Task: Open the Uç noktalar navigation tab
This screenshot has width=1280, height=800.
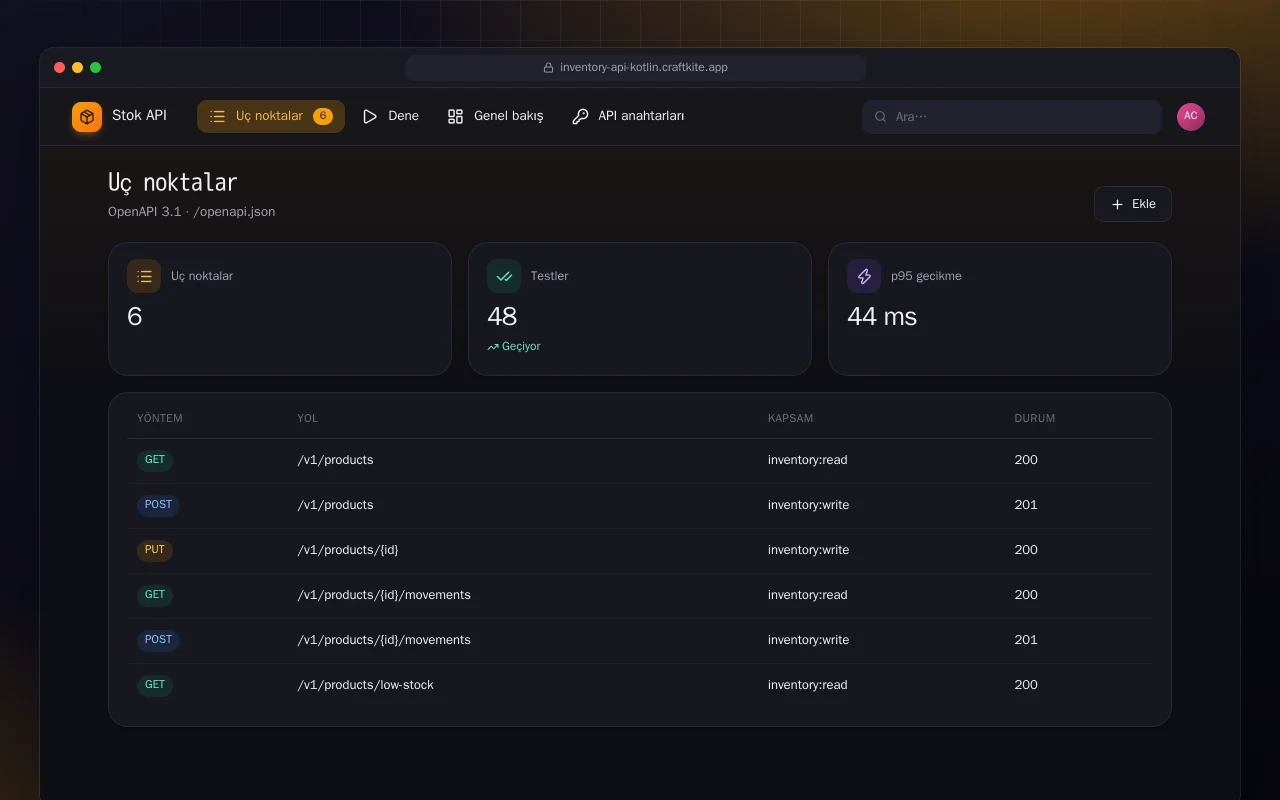Action: point(271,116)
